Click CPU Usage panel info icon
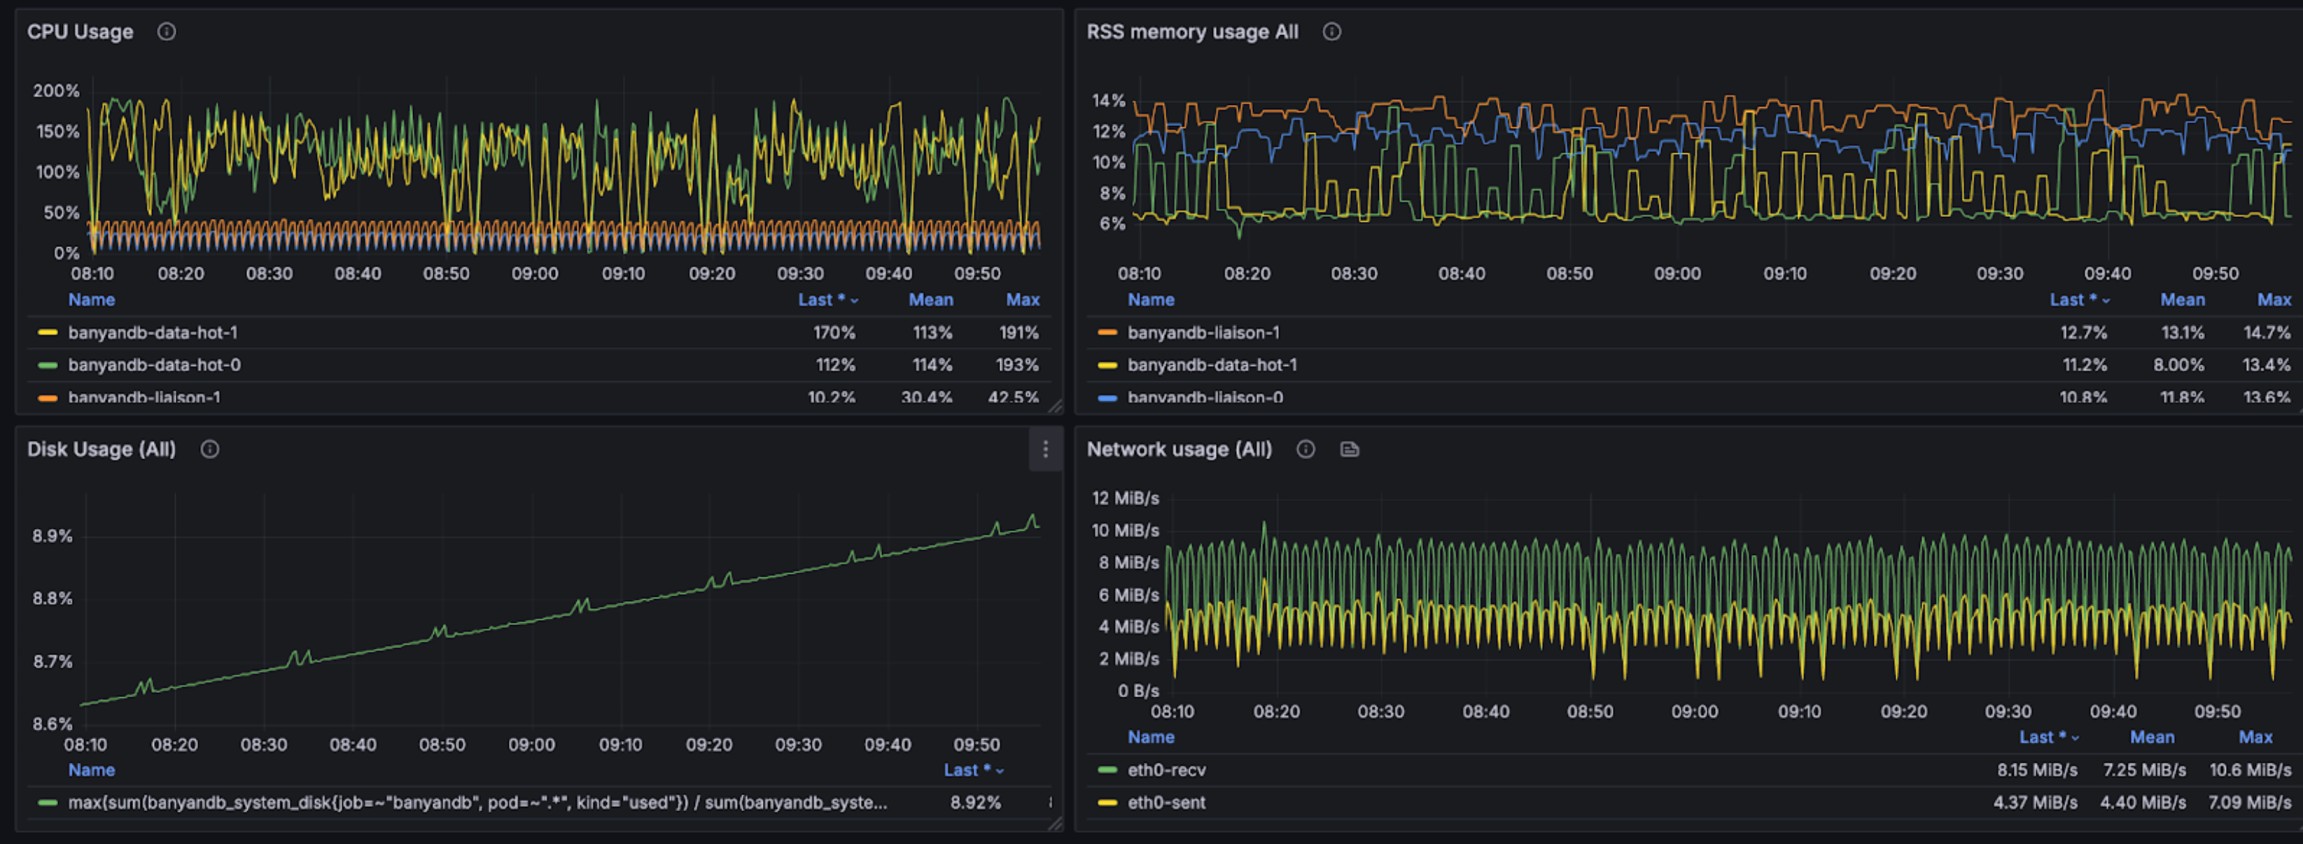2303x844 pixels. [167, 32]
